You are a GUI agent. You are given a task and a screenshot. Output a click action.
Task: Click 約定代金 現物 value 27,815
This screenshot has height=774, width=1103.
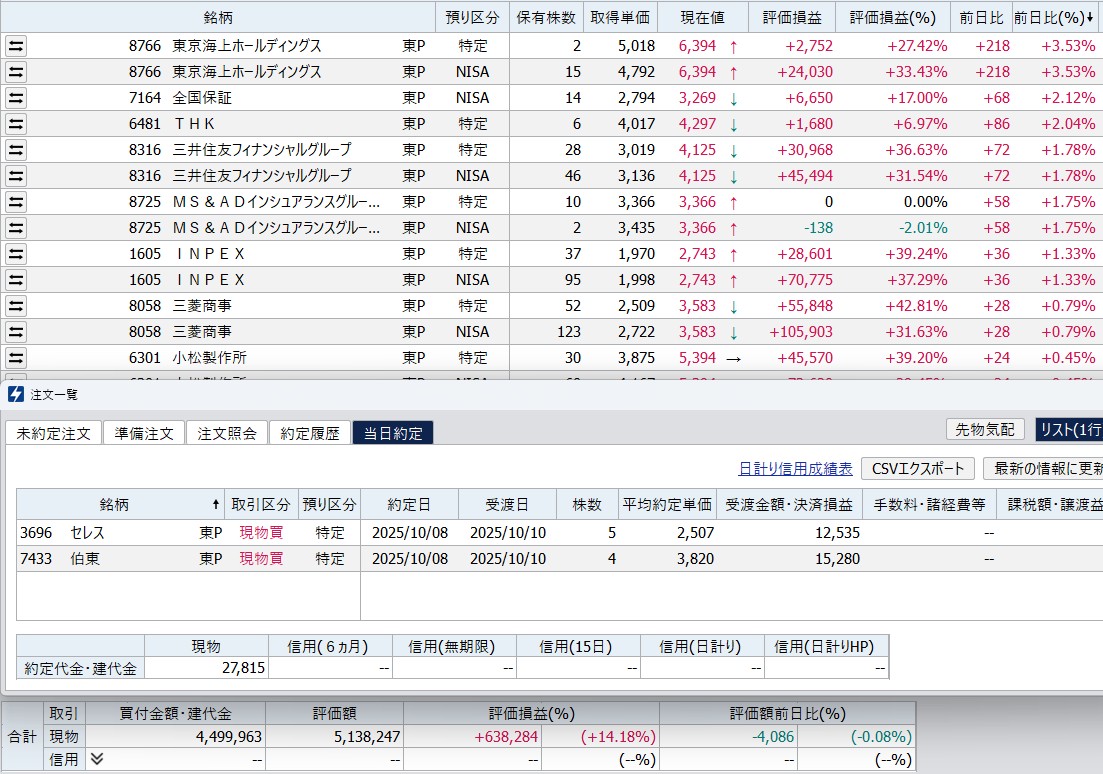(x=243, y=668)
